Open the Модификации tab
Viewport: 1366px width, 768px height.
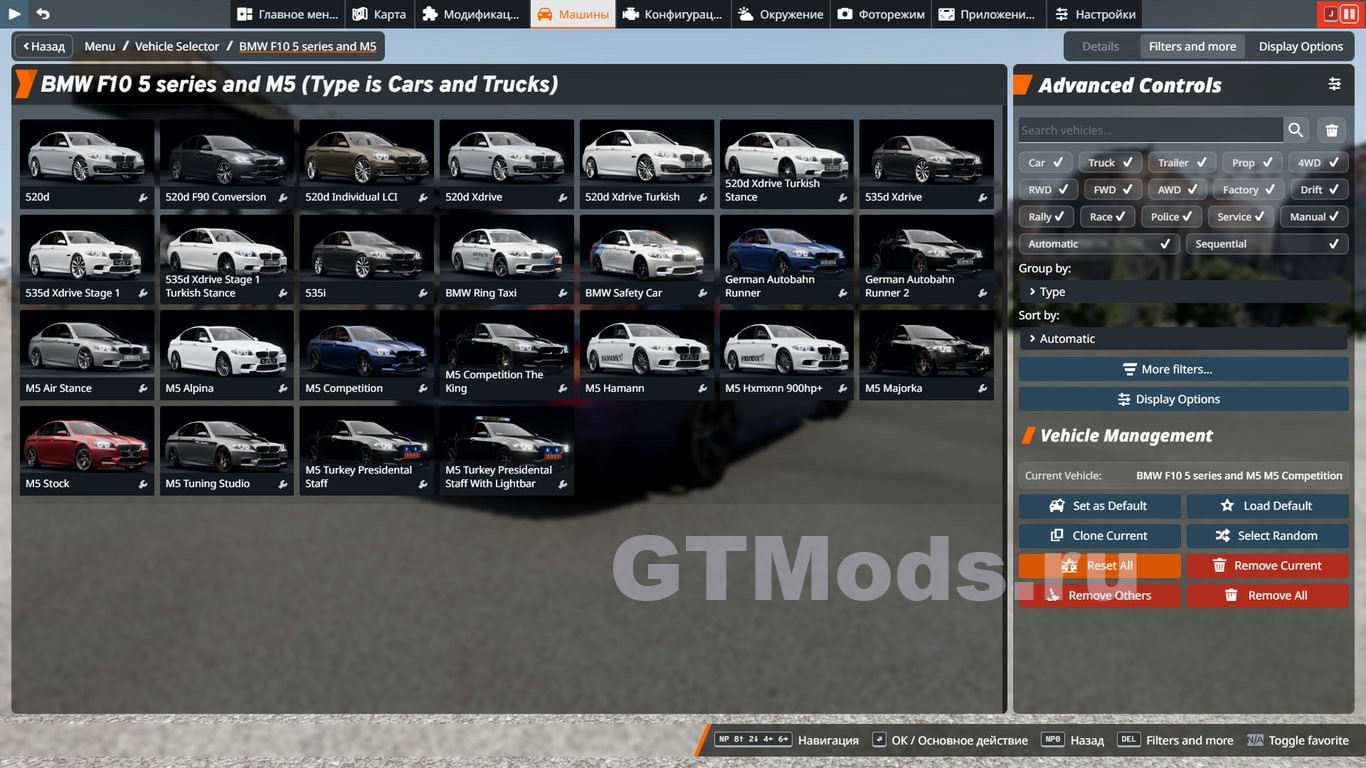pos(471,14)
